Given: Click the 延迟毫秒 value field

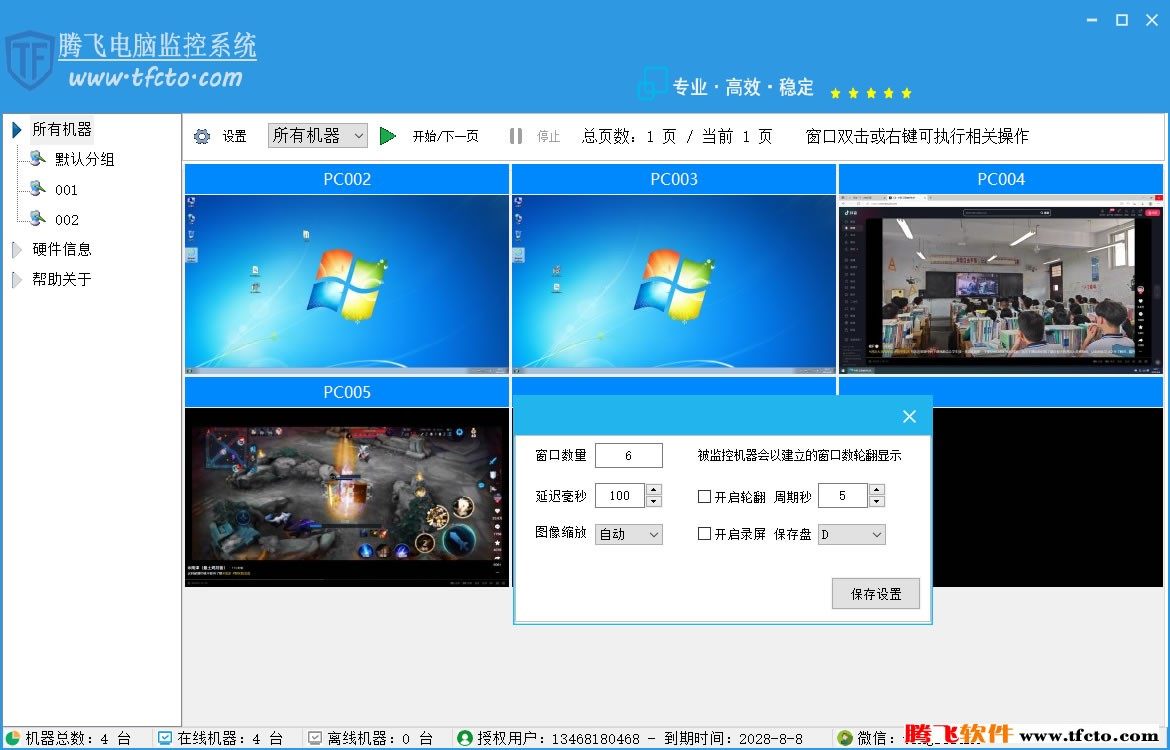Looking at the screenshot, I should coord(619,496).
